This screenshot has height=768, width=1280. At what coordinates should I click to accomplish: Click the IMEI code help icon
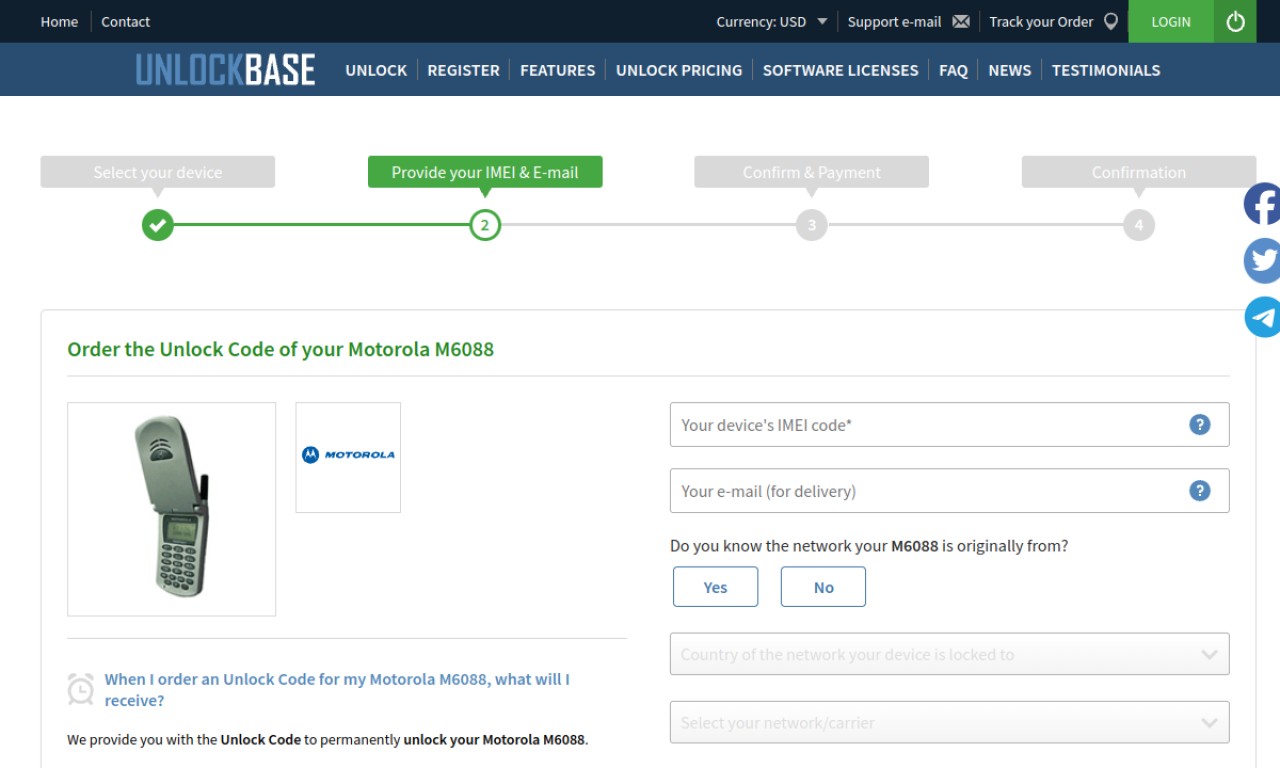coord(1200,425)
